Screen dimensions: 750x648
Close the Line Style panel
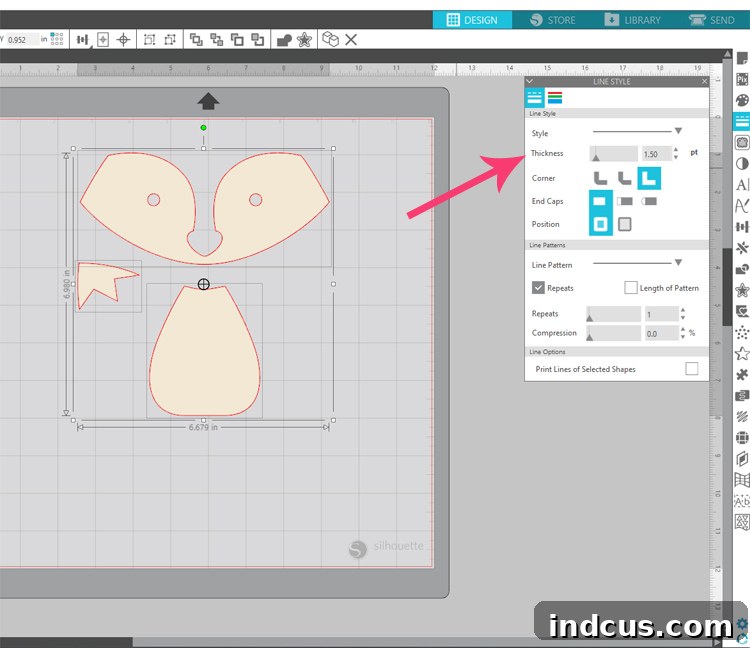point(704,81)
